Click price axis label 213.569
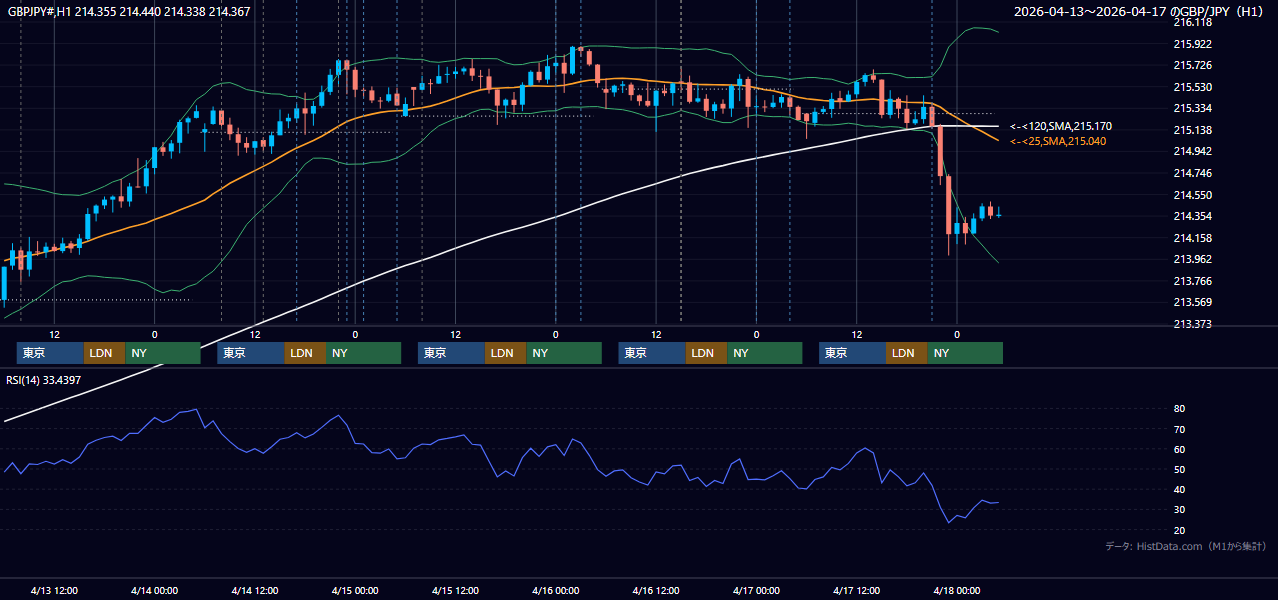1278x600 pixels. [x=1192, y=303]
